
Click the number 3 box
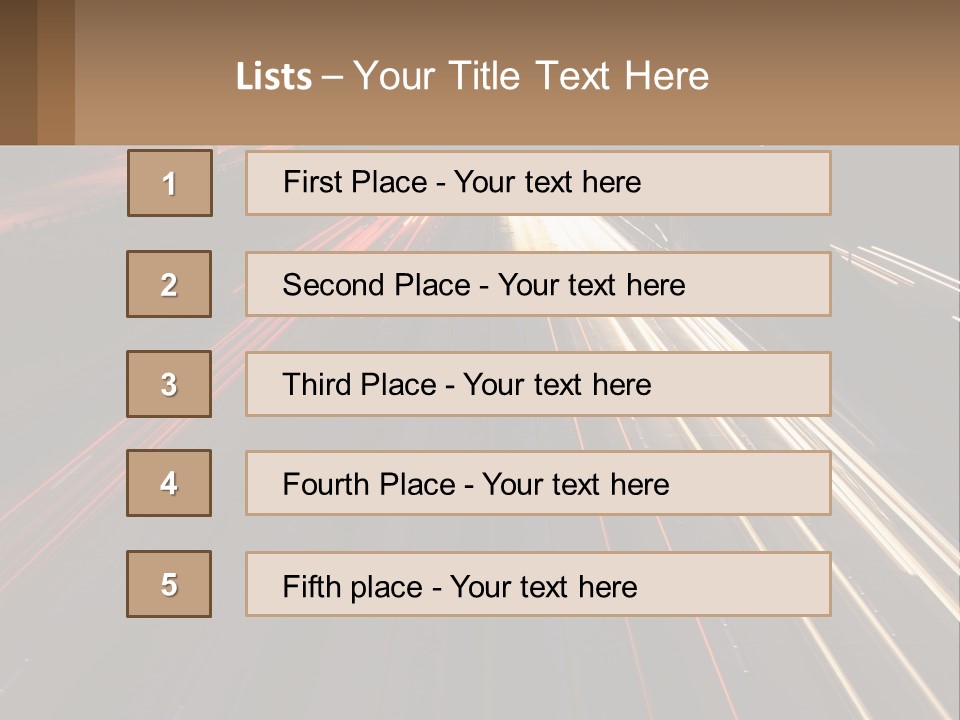[169, 384]
